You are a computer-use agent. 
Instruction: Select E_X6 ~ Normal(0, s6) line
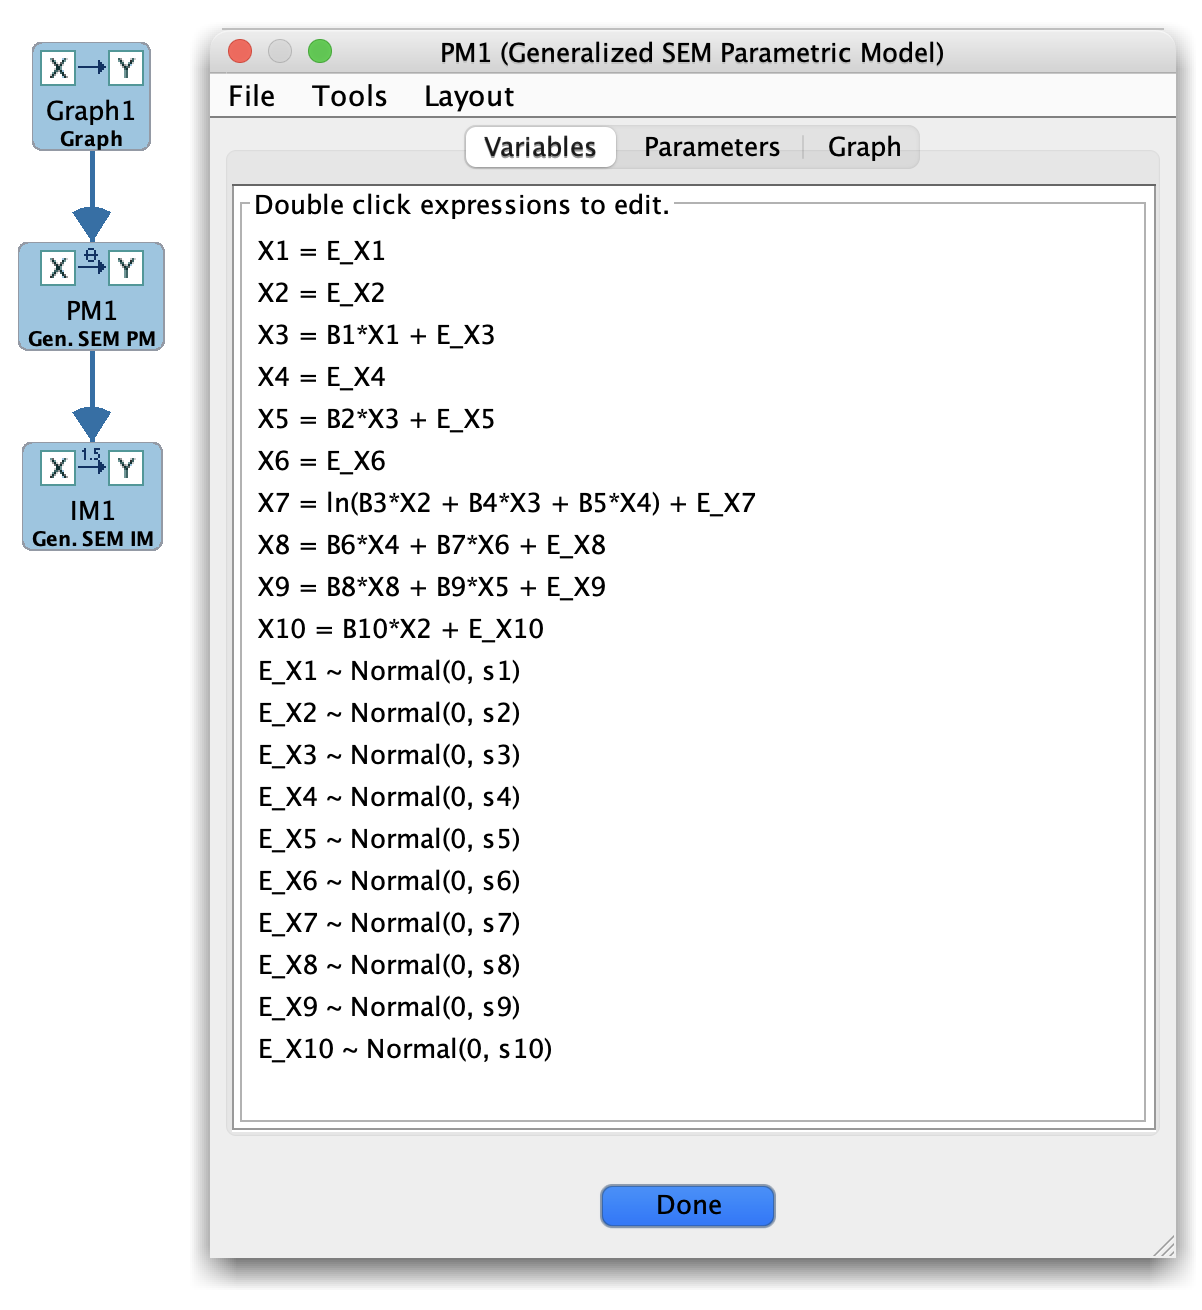click(x=389, y=881)
